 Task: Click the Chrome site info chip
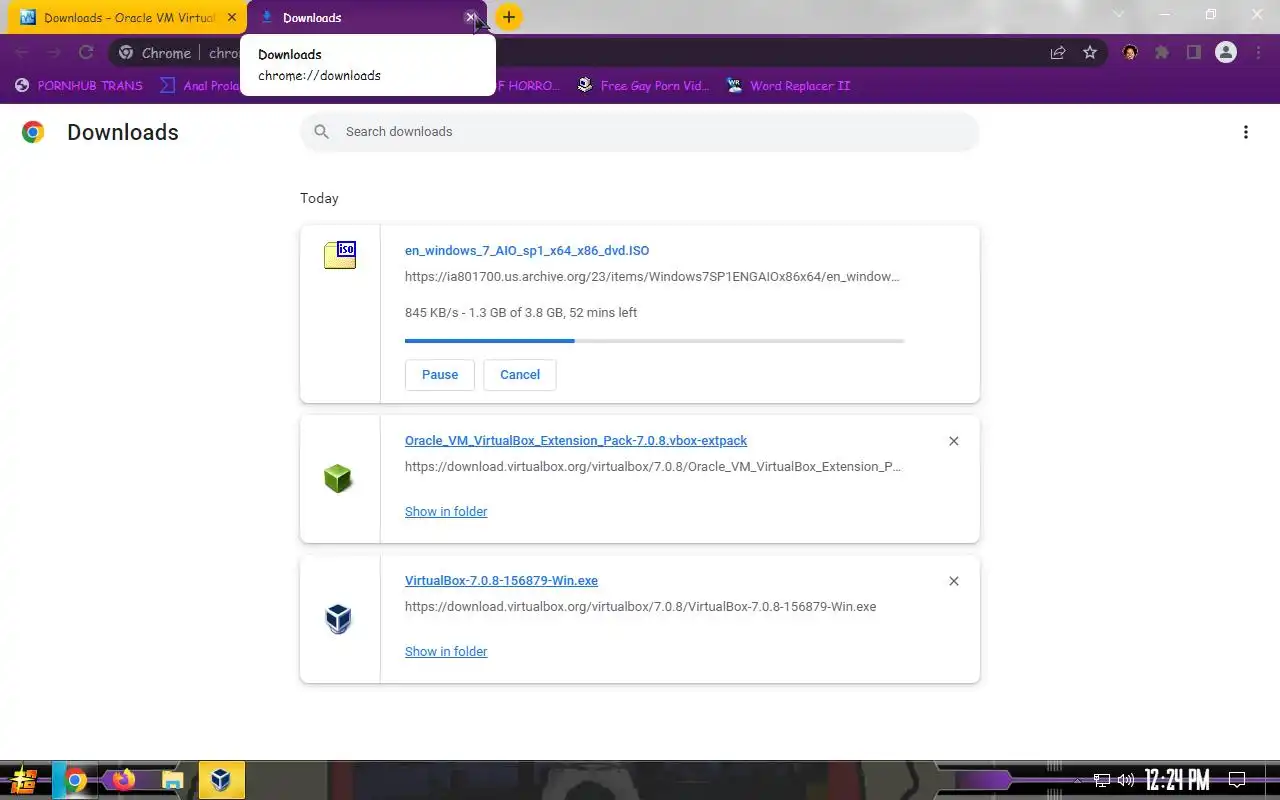(155, 53)
